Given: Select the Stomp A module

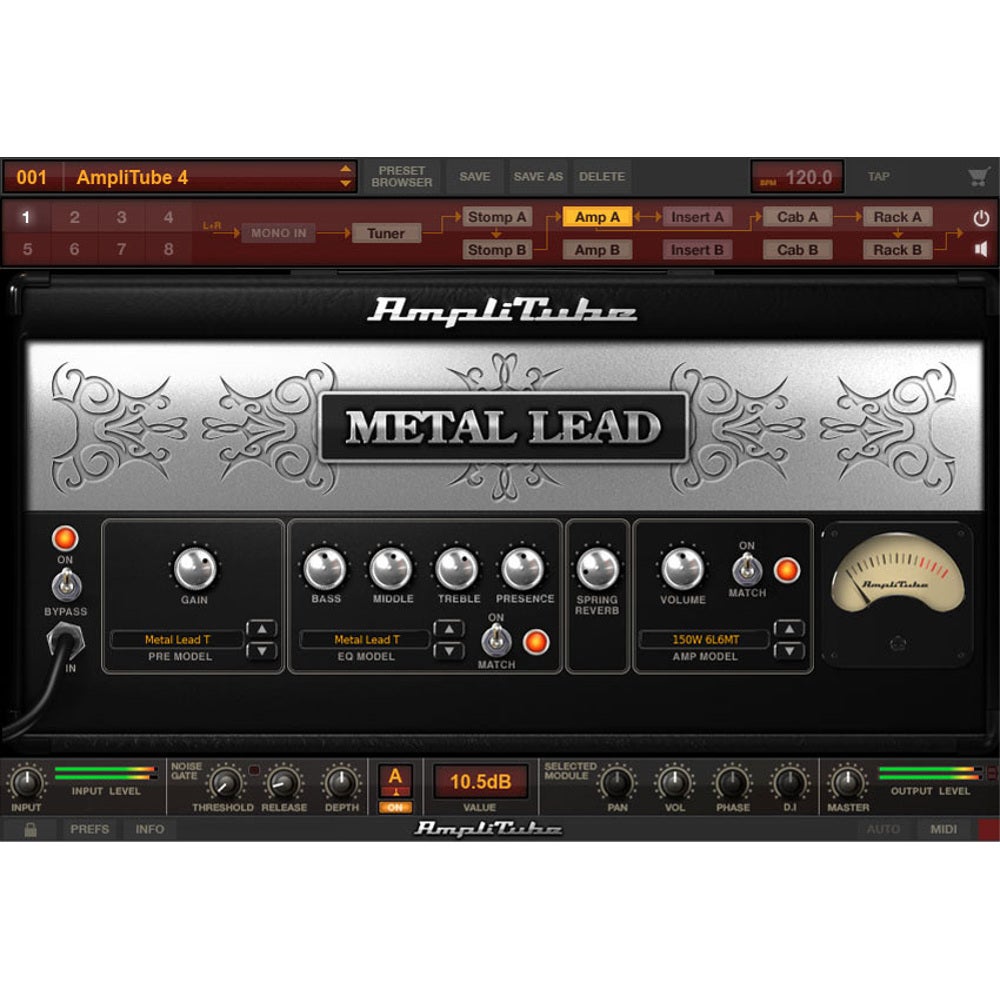Looking at the screenshot, I should tap(497, 217).
